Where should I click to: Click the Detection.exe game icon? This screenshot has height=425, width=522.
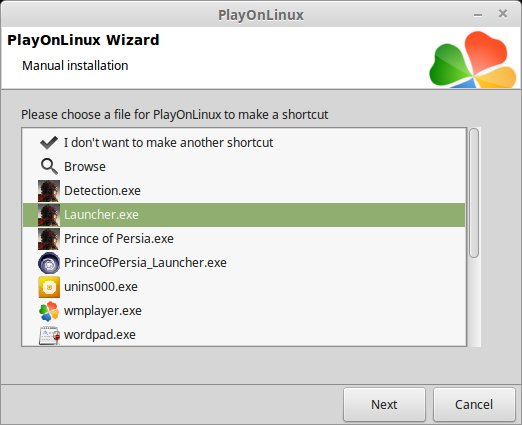point(49,191)
